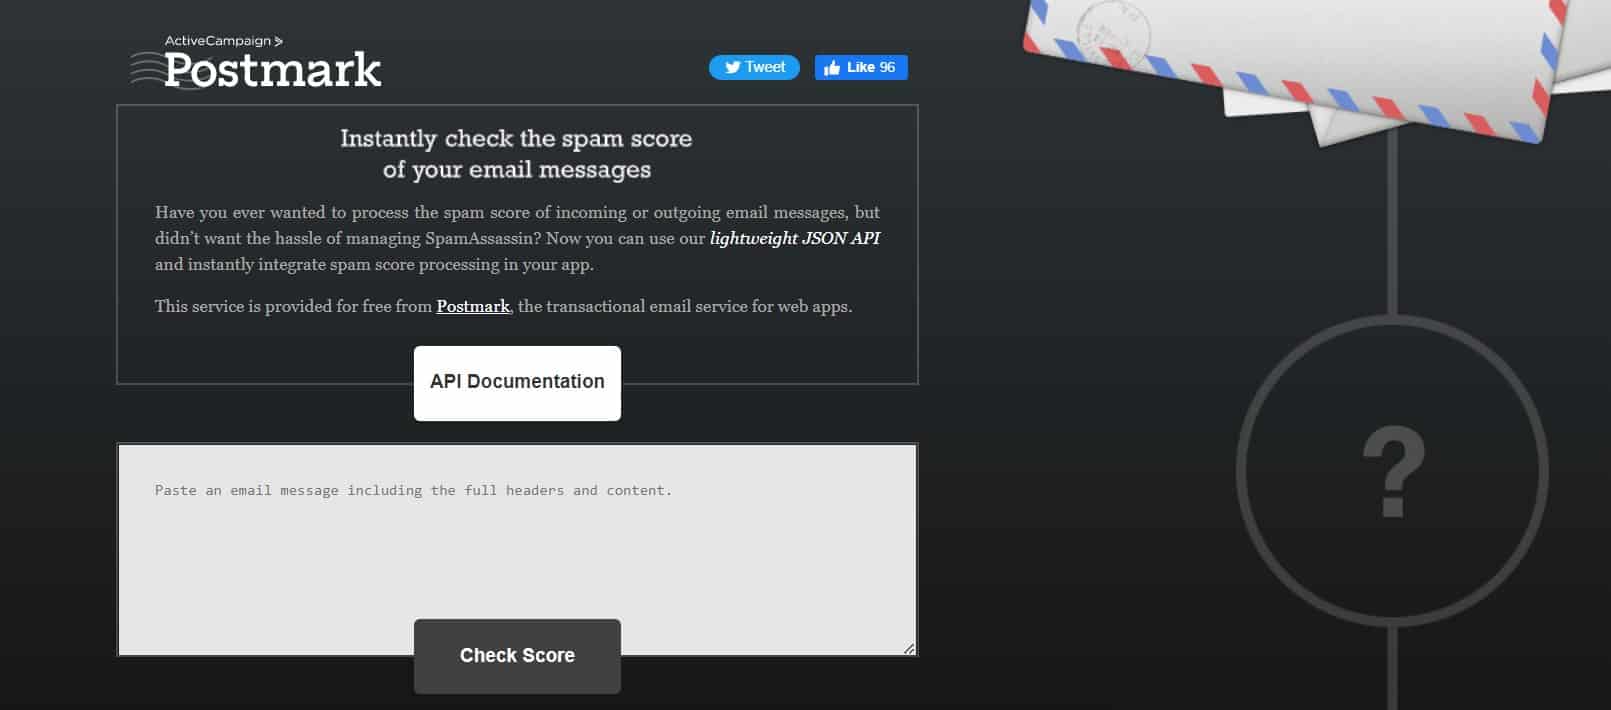Follow the underlined Postmark link
The image size is (1611, 710).
(473, 306)
